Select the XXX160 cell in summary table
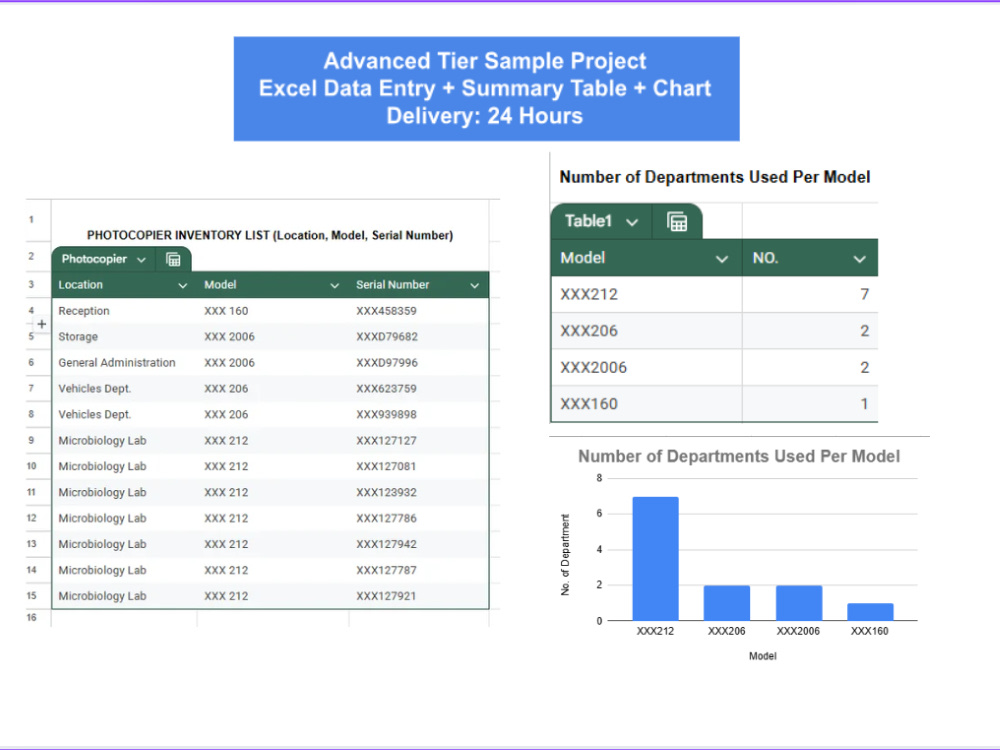The width and height of the screenshot is (1000, 750). [x=646, y=404]
